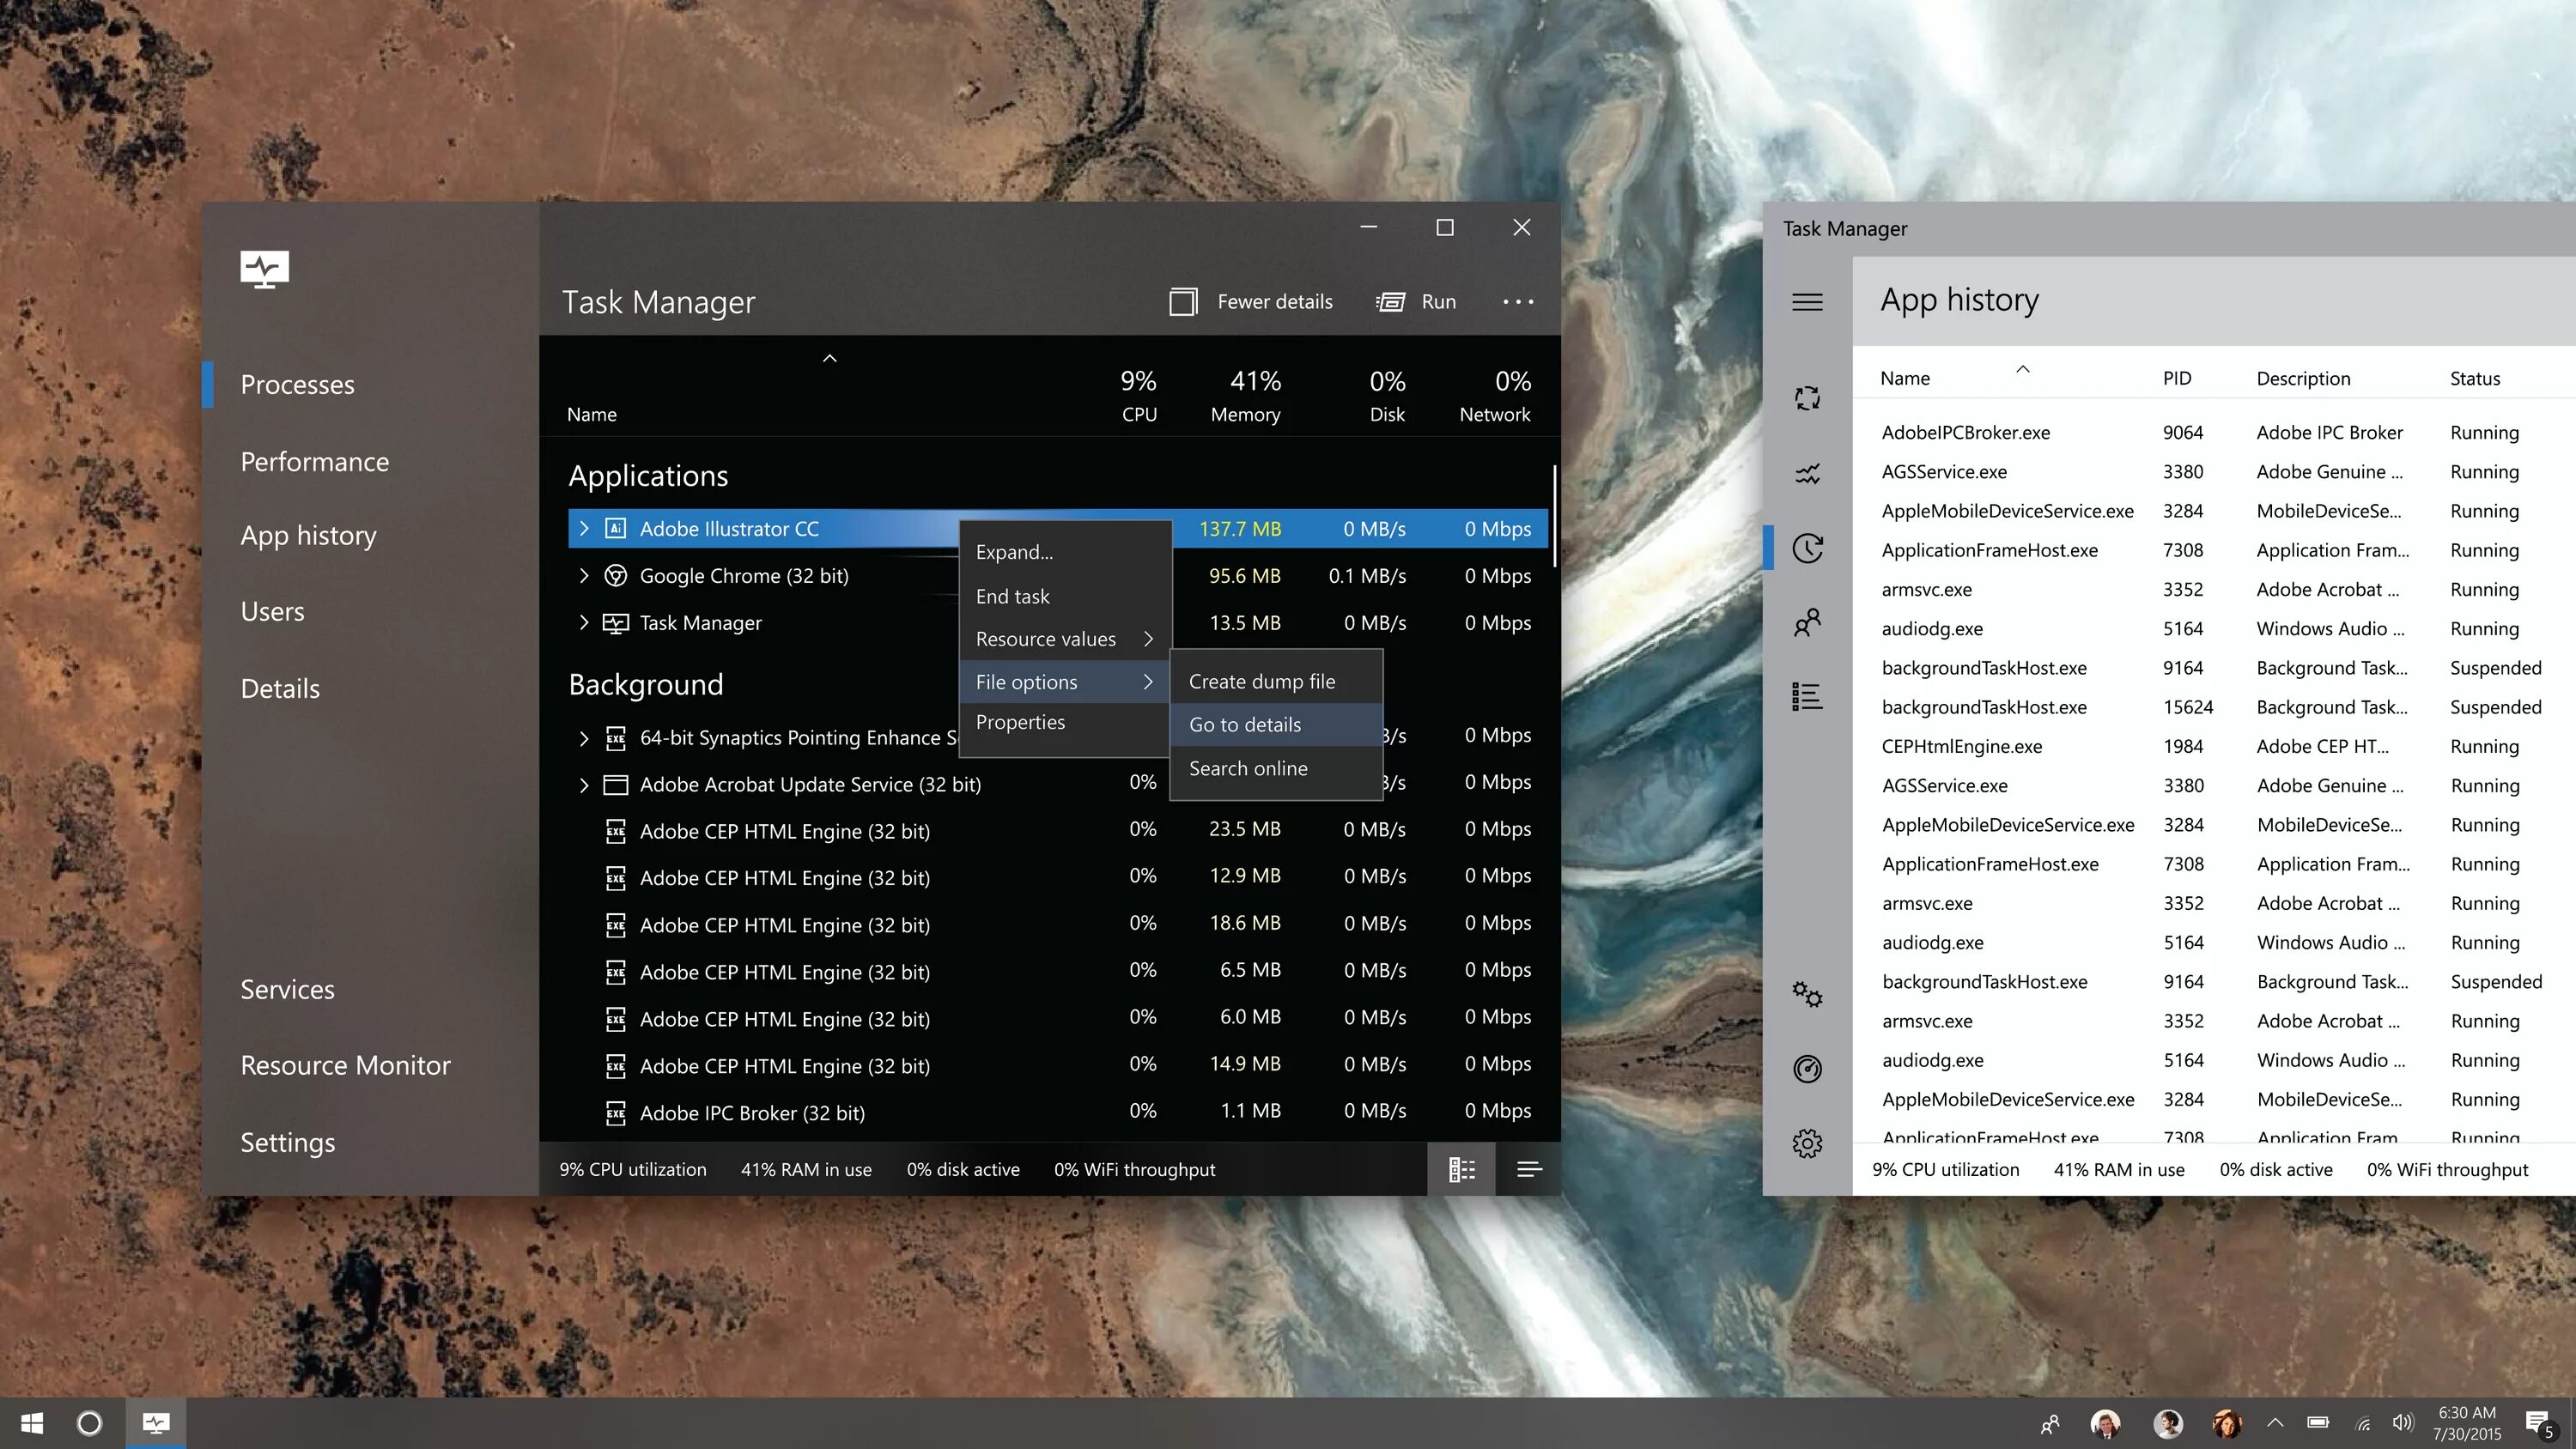This screenshot has width=2576, height=1449.
Task: Expand the Google Chrome (32 bit) process
Action: [x=584, y=576]
